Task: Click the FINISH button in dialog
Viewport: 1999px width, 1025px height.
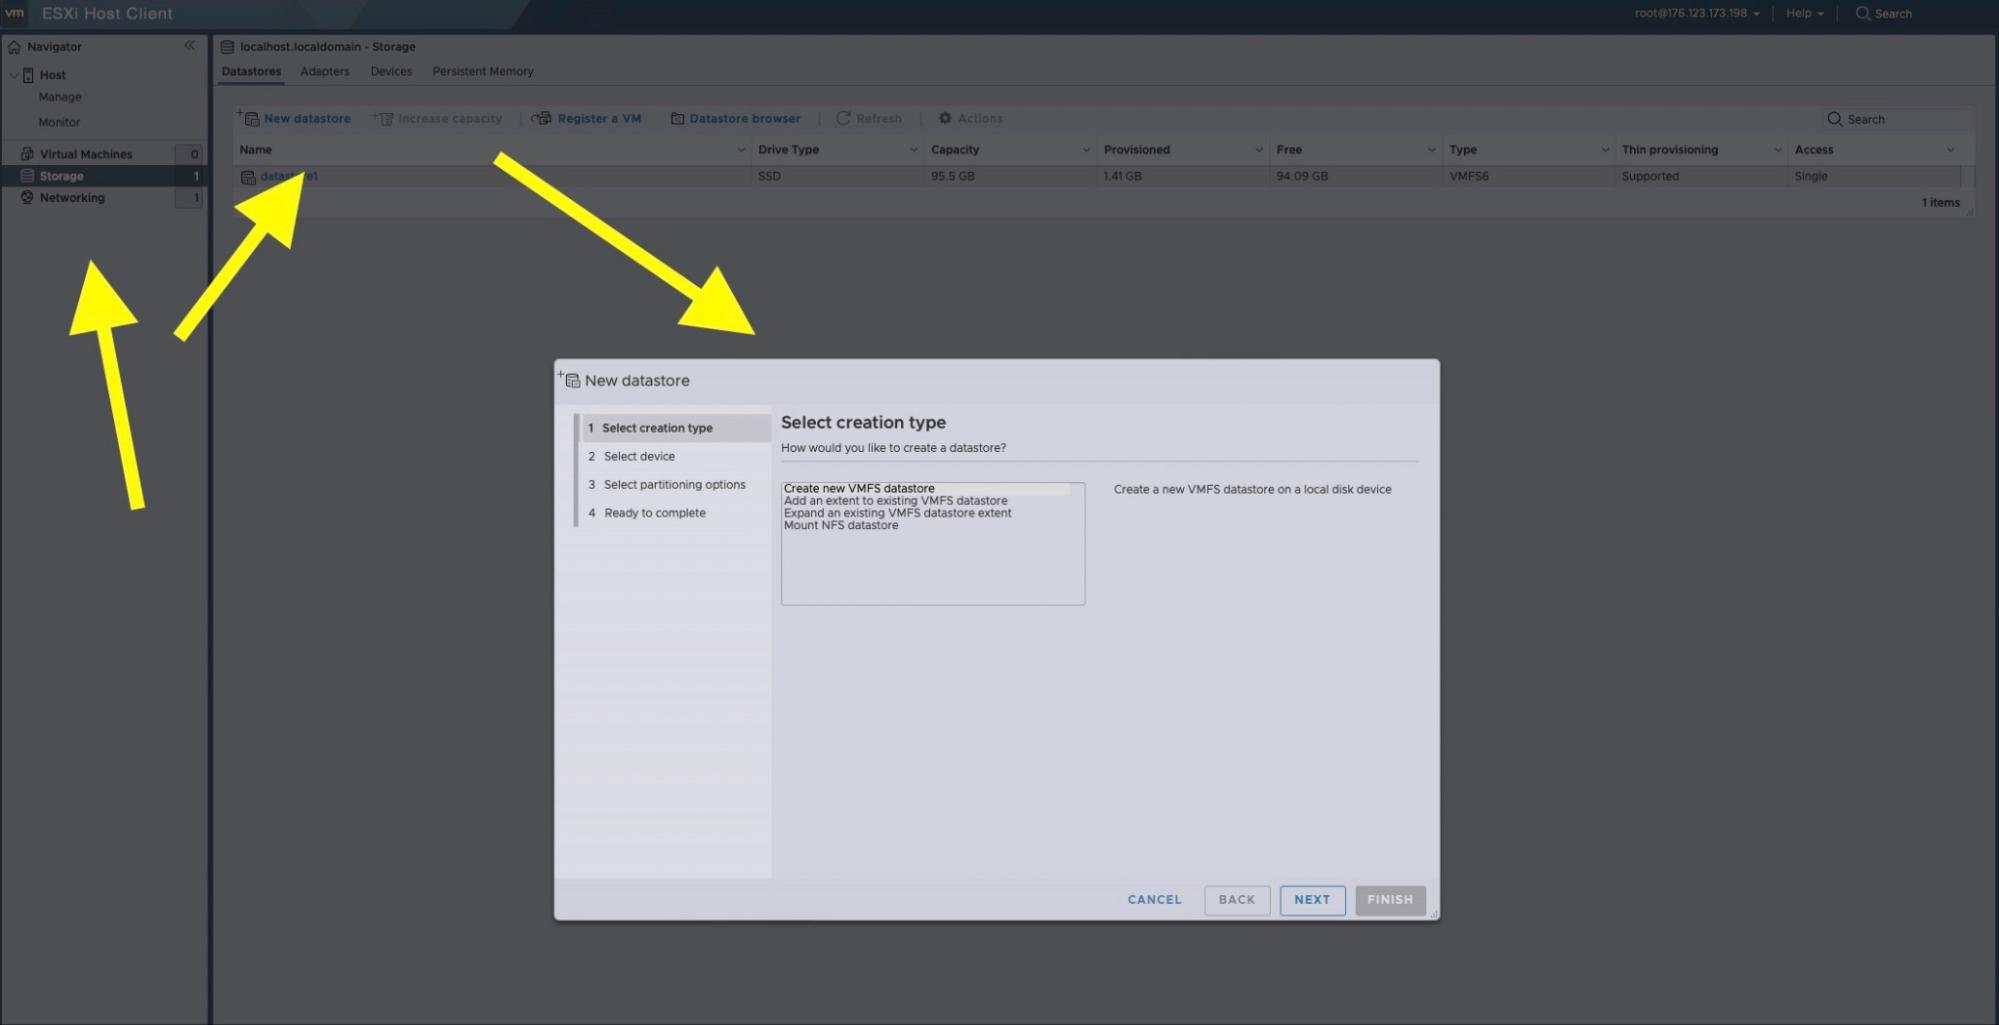Action: [1390, 900]
